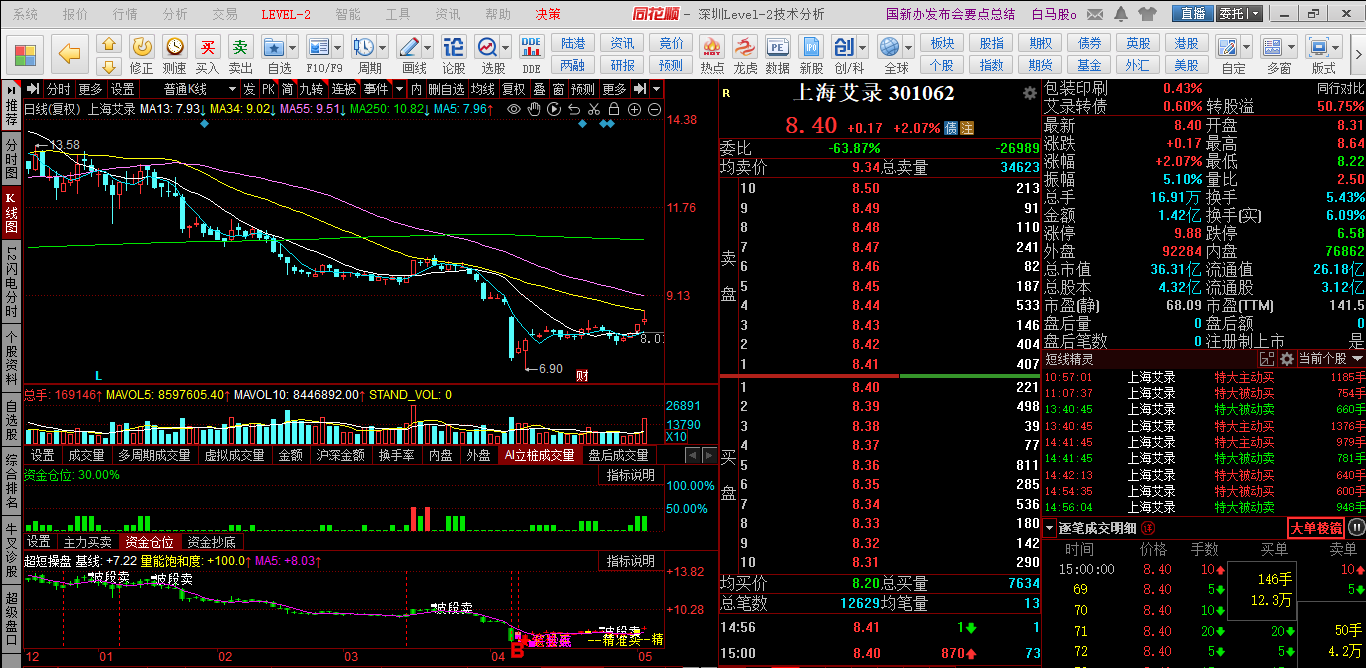Click the 陆港 button
The image size is (1366, 668).
click(x=574, y=43)
